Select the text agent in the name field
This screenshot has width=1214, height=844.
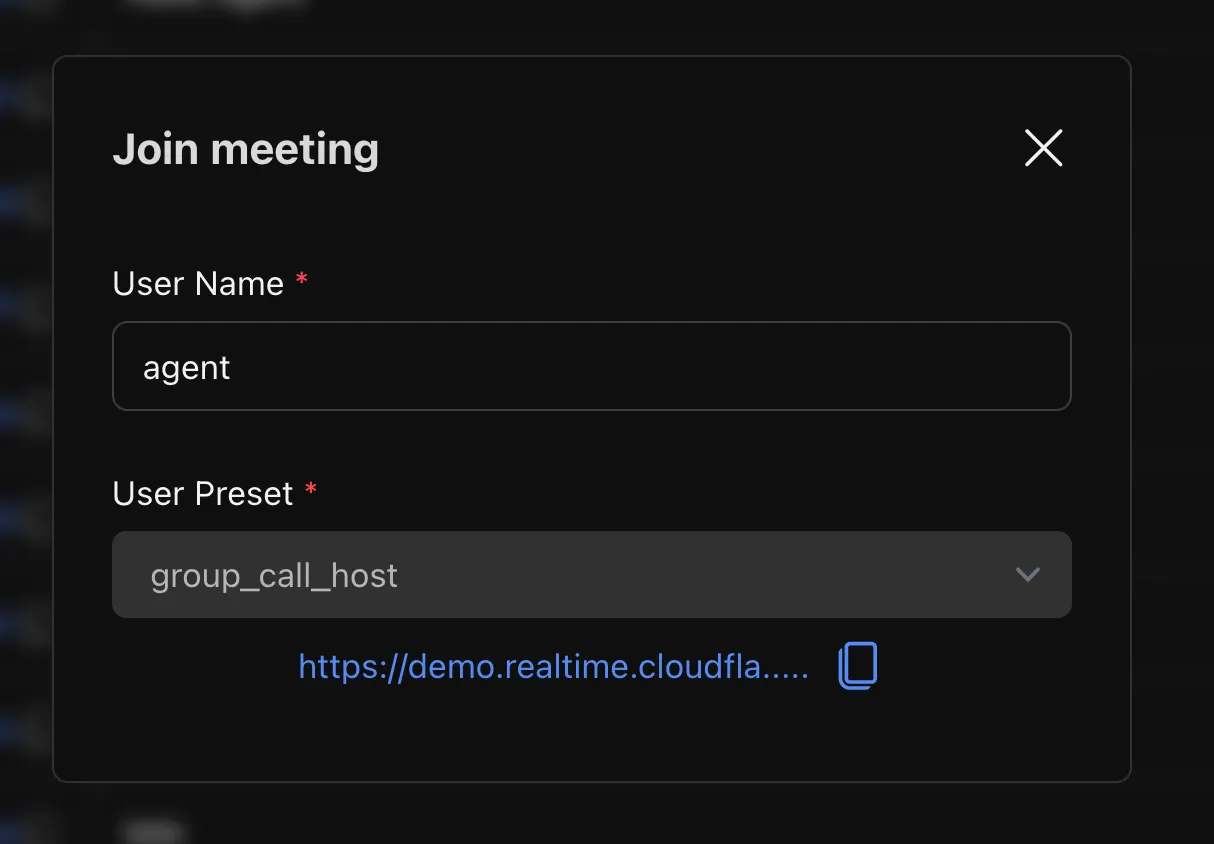(187, 366)
